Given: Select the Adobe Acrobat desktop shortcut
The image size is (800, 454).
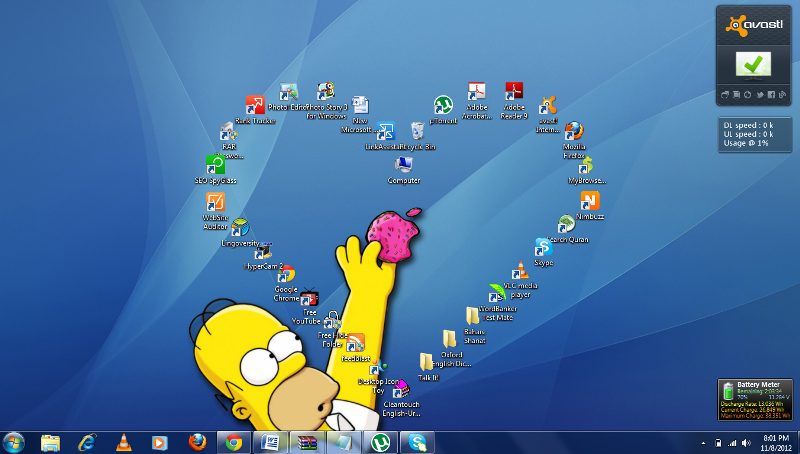Looking at the screenshot, I should [x=477, y=100].
